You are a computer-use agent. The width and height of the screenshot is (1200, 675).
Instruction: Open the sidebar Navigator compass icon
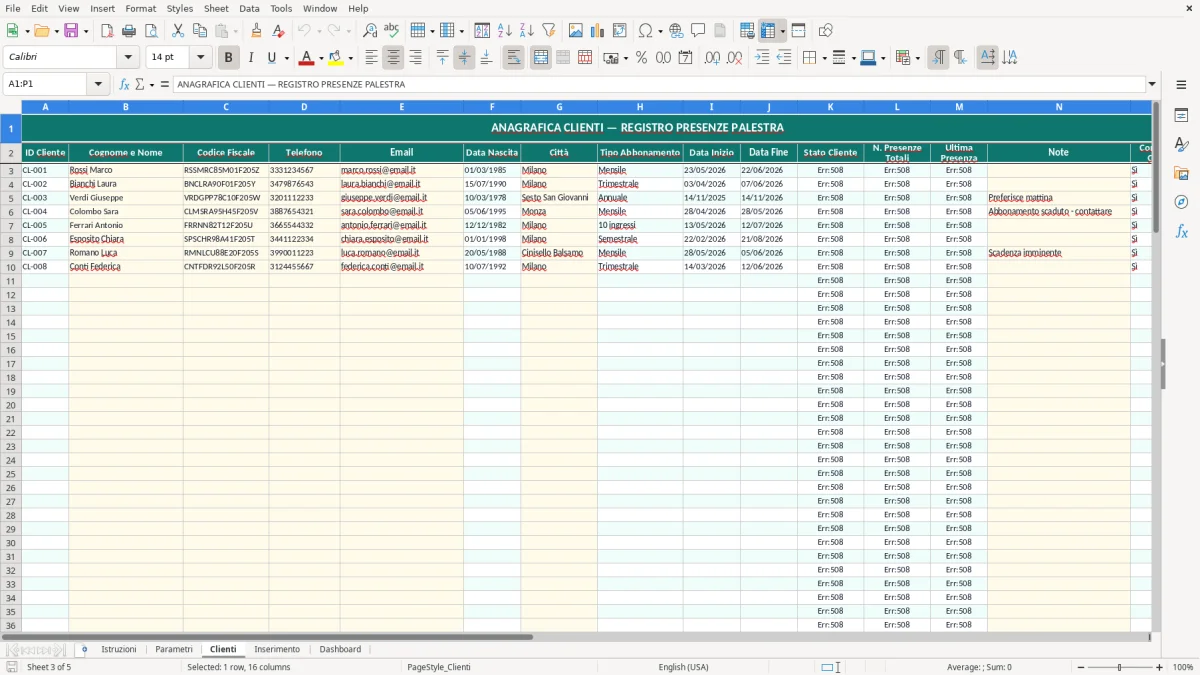pyautogui.click(x=1181, y=202)
